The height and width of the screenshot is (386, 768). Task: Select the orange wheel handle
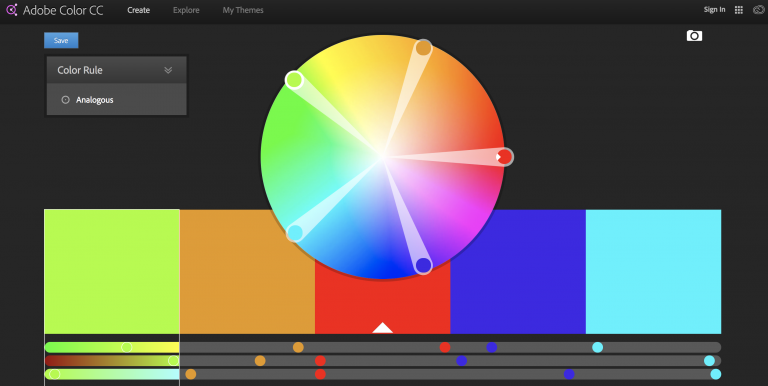pyautogui.click(x=424, y=48)
